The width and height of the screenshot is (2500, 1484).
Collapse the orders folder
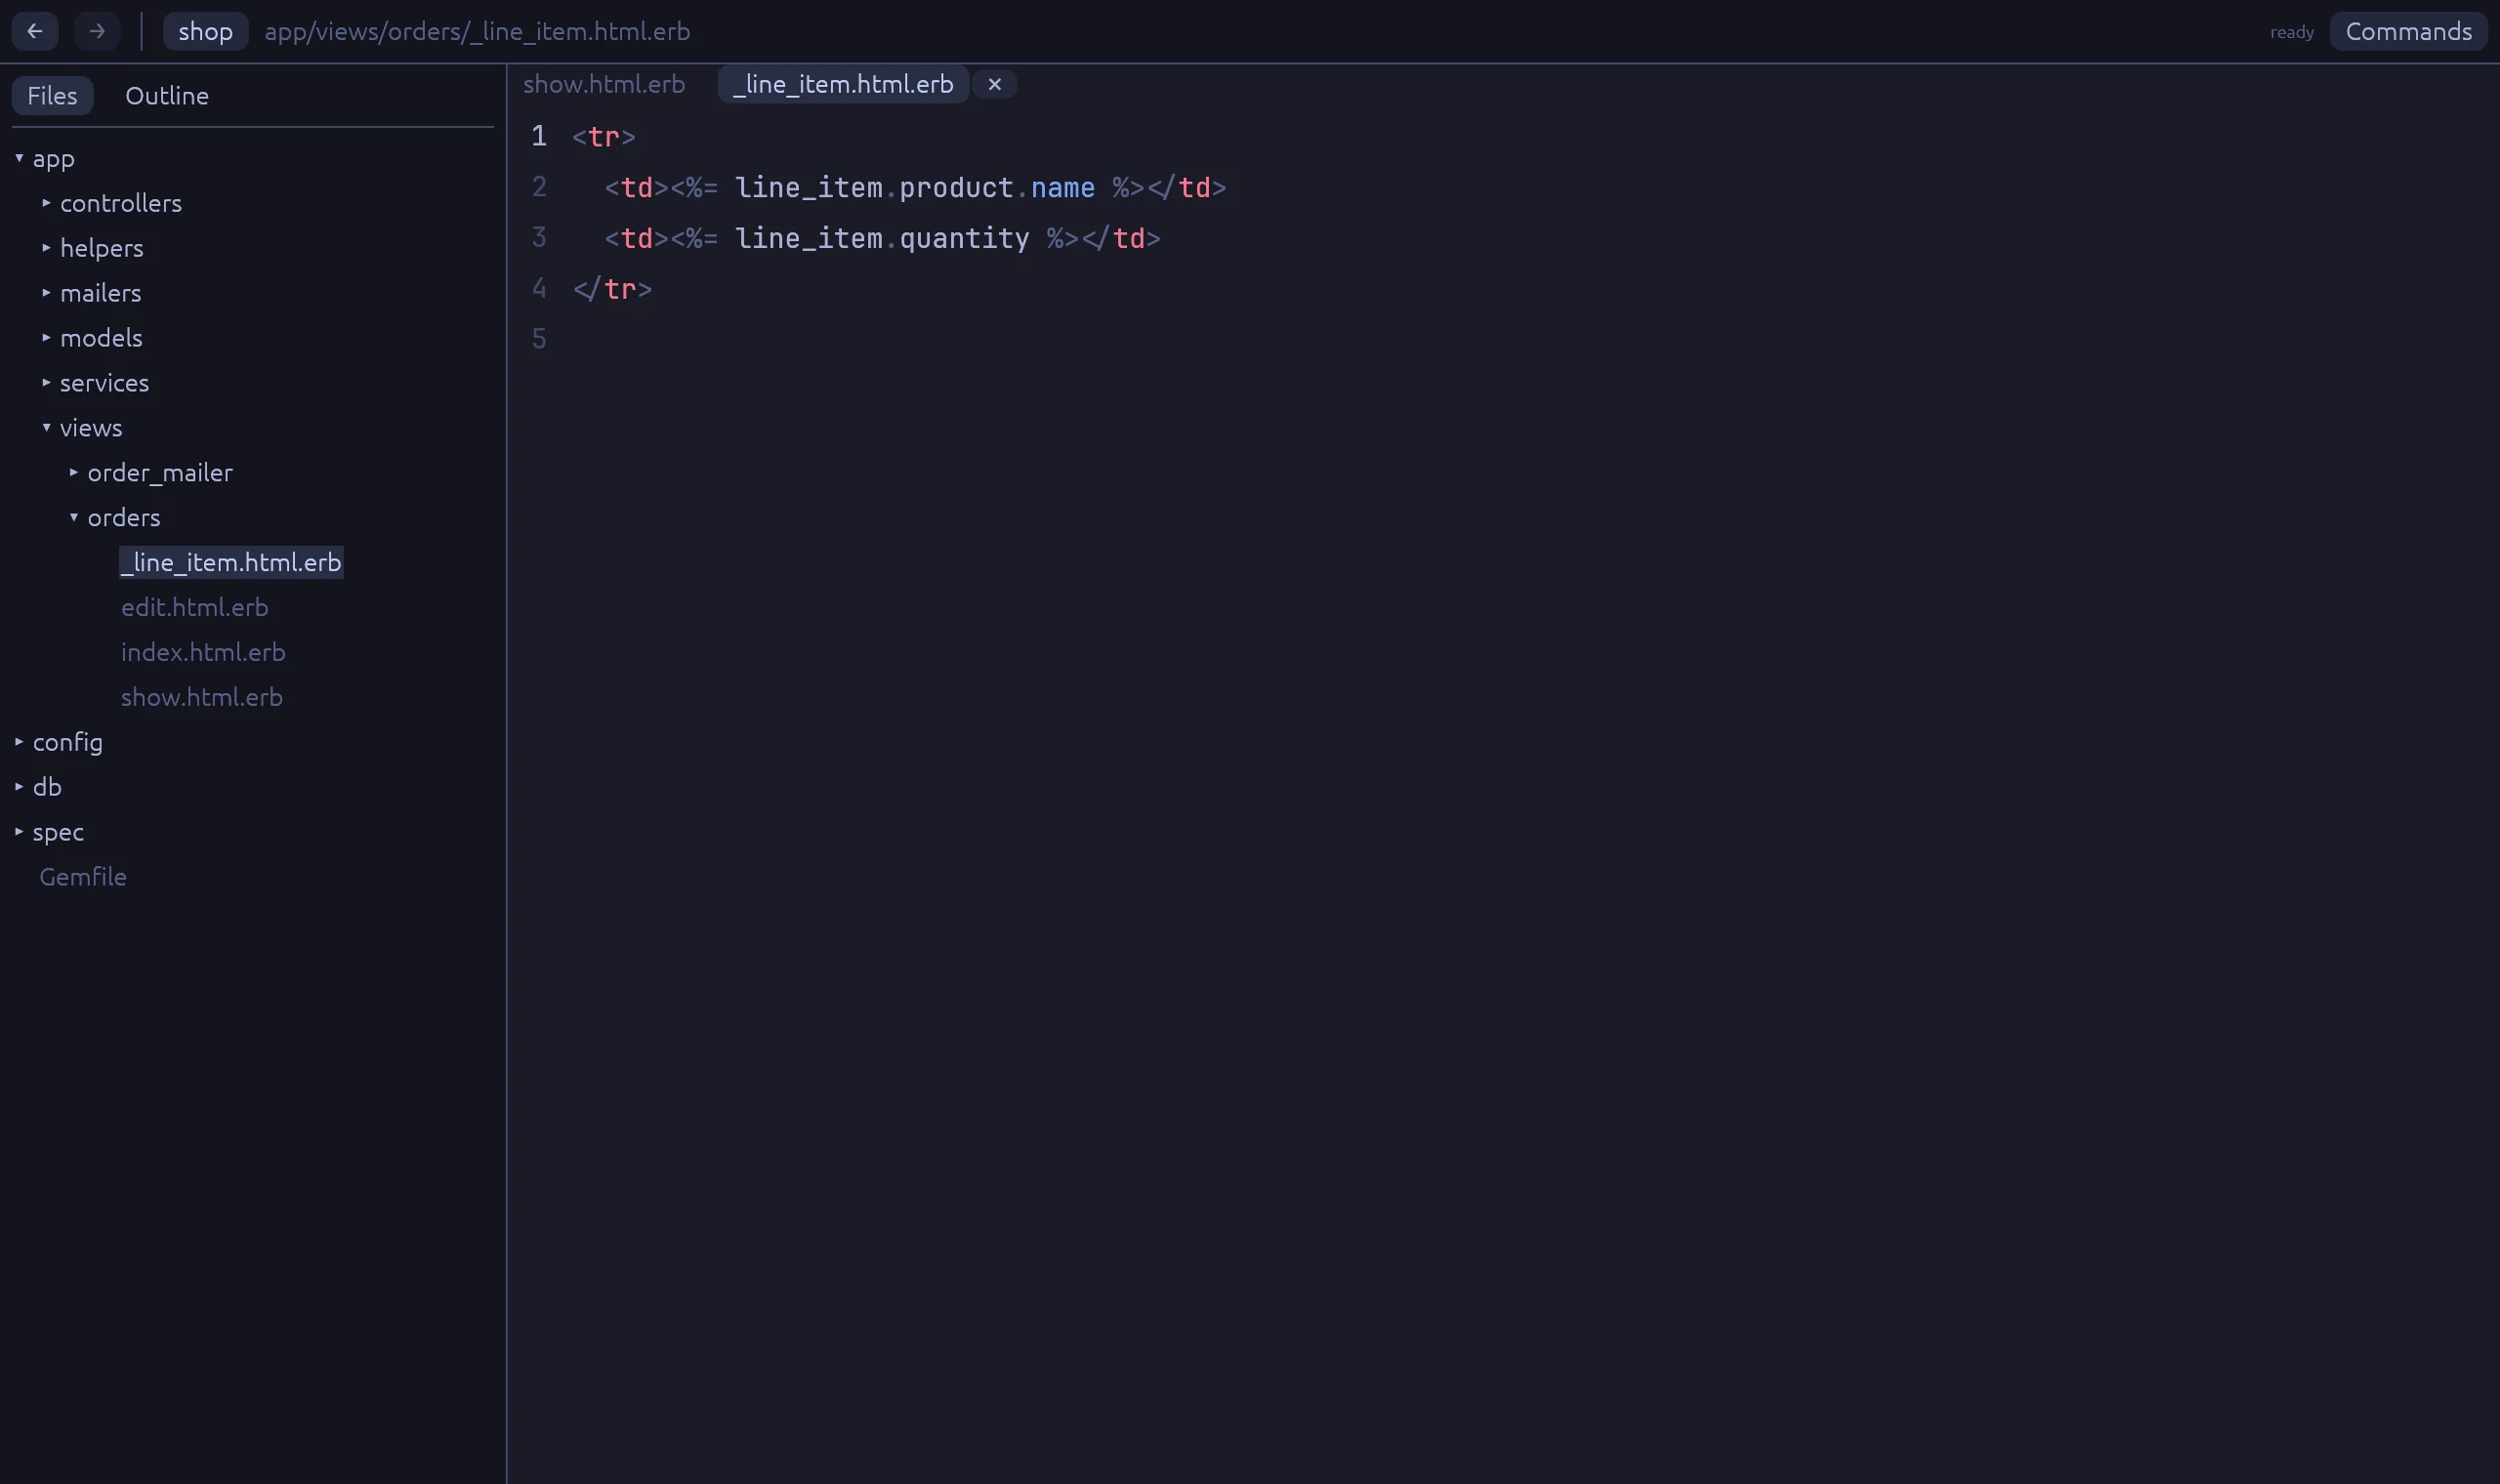(115, 518)
